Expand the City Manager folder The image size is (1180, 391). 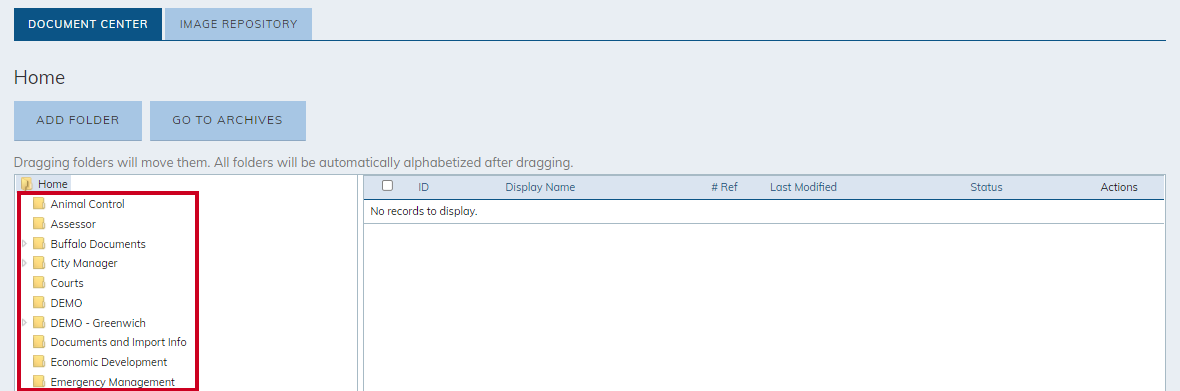click(25, 263)
